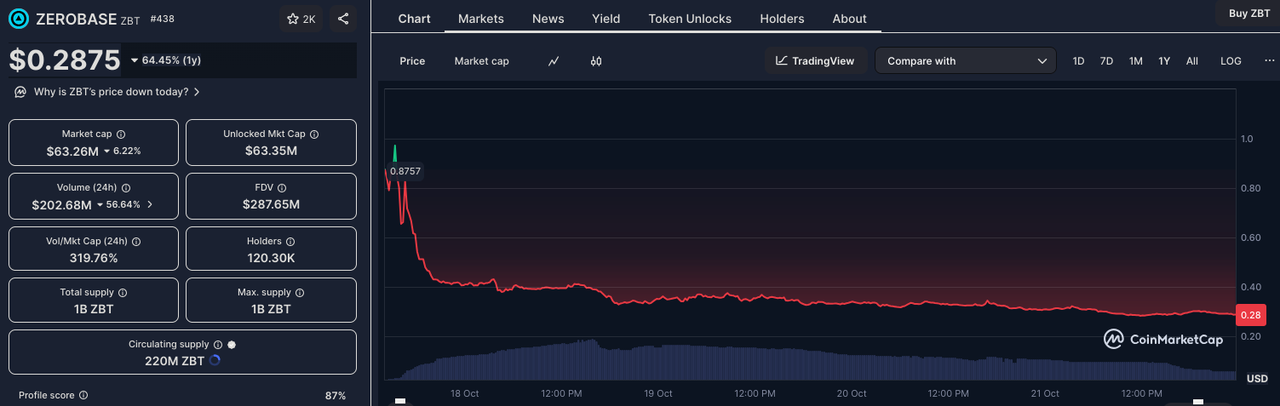The image size is (1280, 406).
Task: Click the $287.65M FDV value
Action: click(x=271, y=205)
